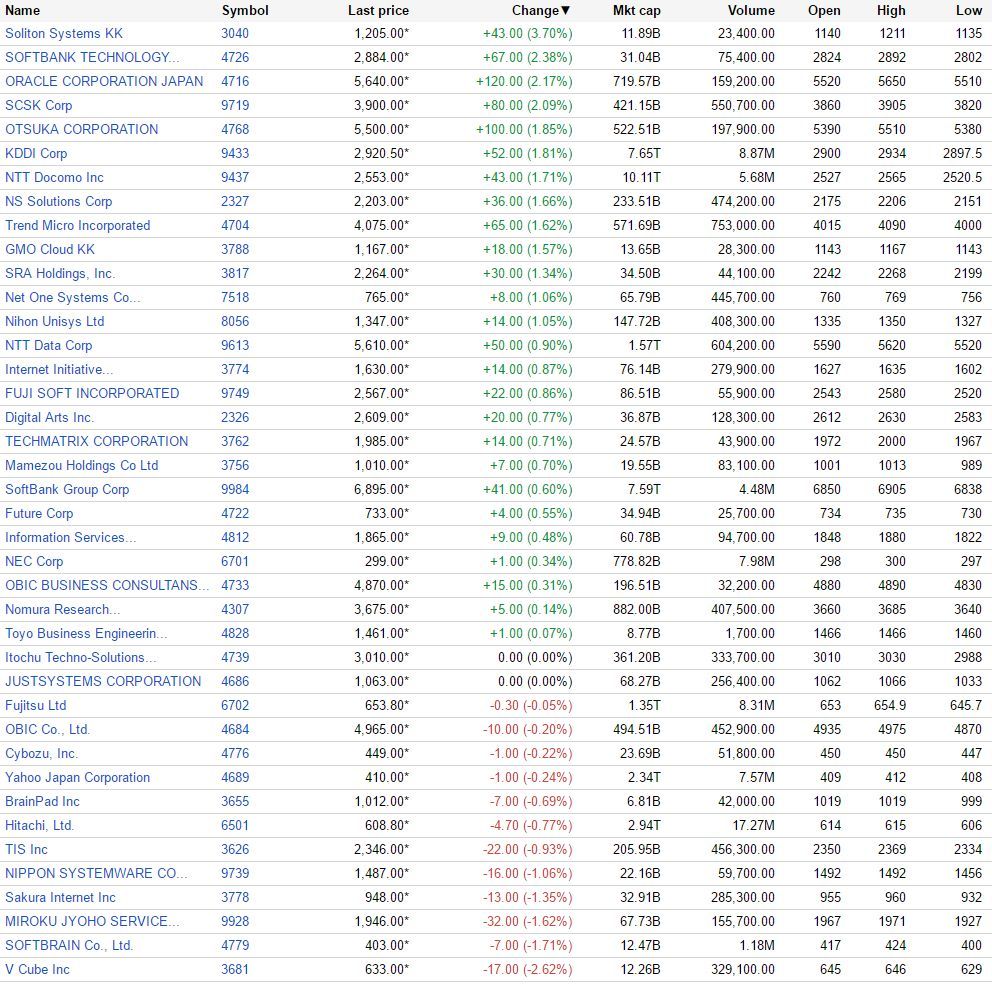Click ticker symbol 4689
992x984 pixels.
click(x=235, y=778)
